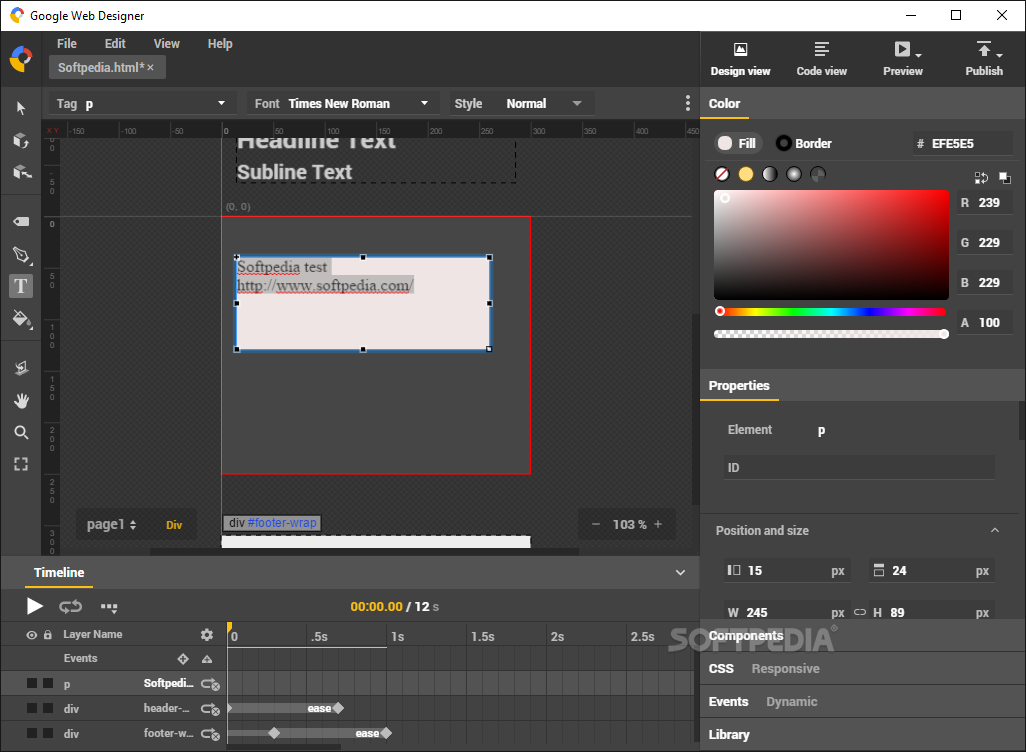Switch to Design view
Image resolution: width=1026 pixels, height=752 pixels.
(x=740, y=59)
